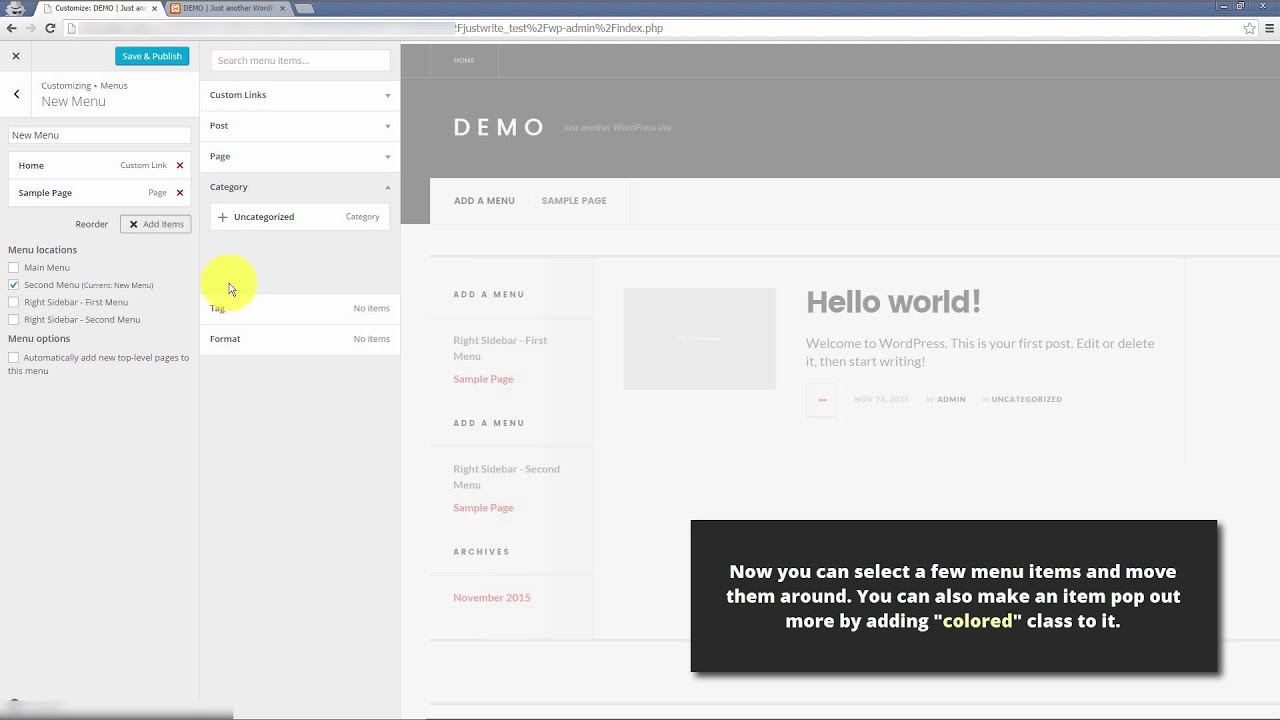1280x720 pixels.
Task: Remove the Sample Page menu item
Action: (180, 193)
